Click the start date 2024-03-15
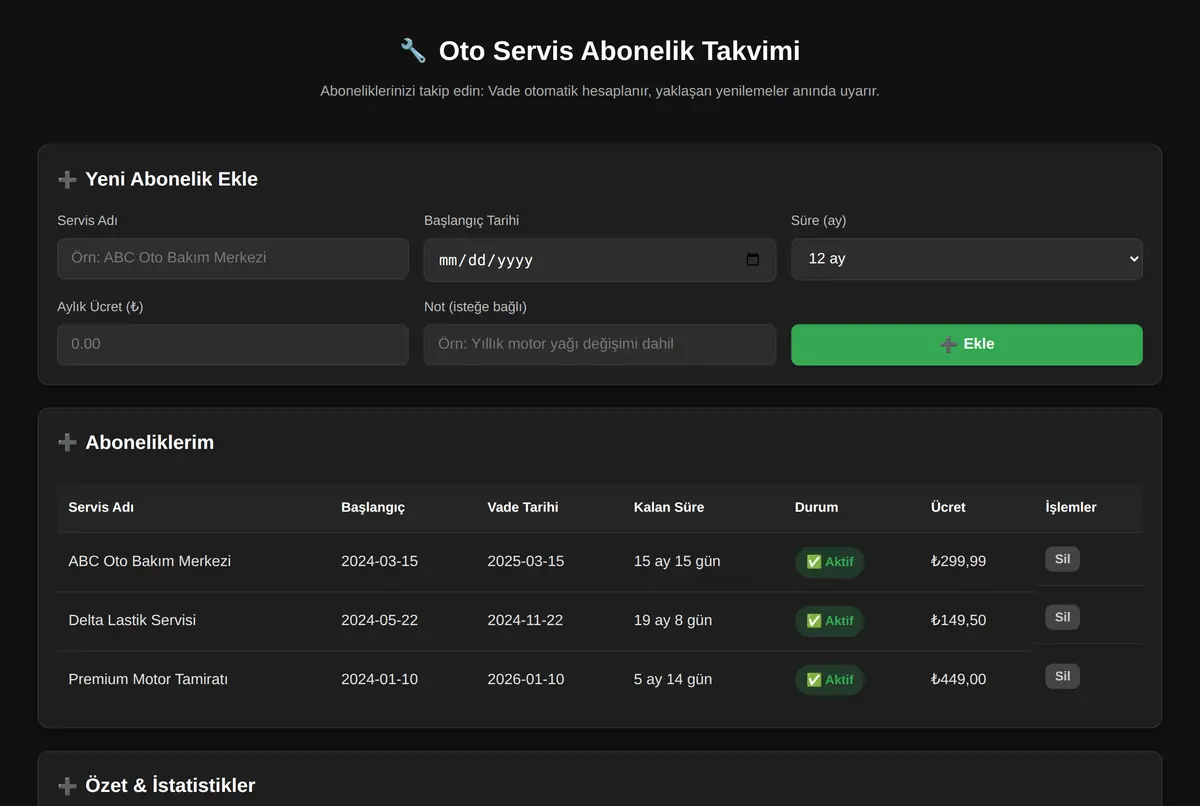Image resolution: width=1200 pixels, height=806 pixels. point(379,561)
